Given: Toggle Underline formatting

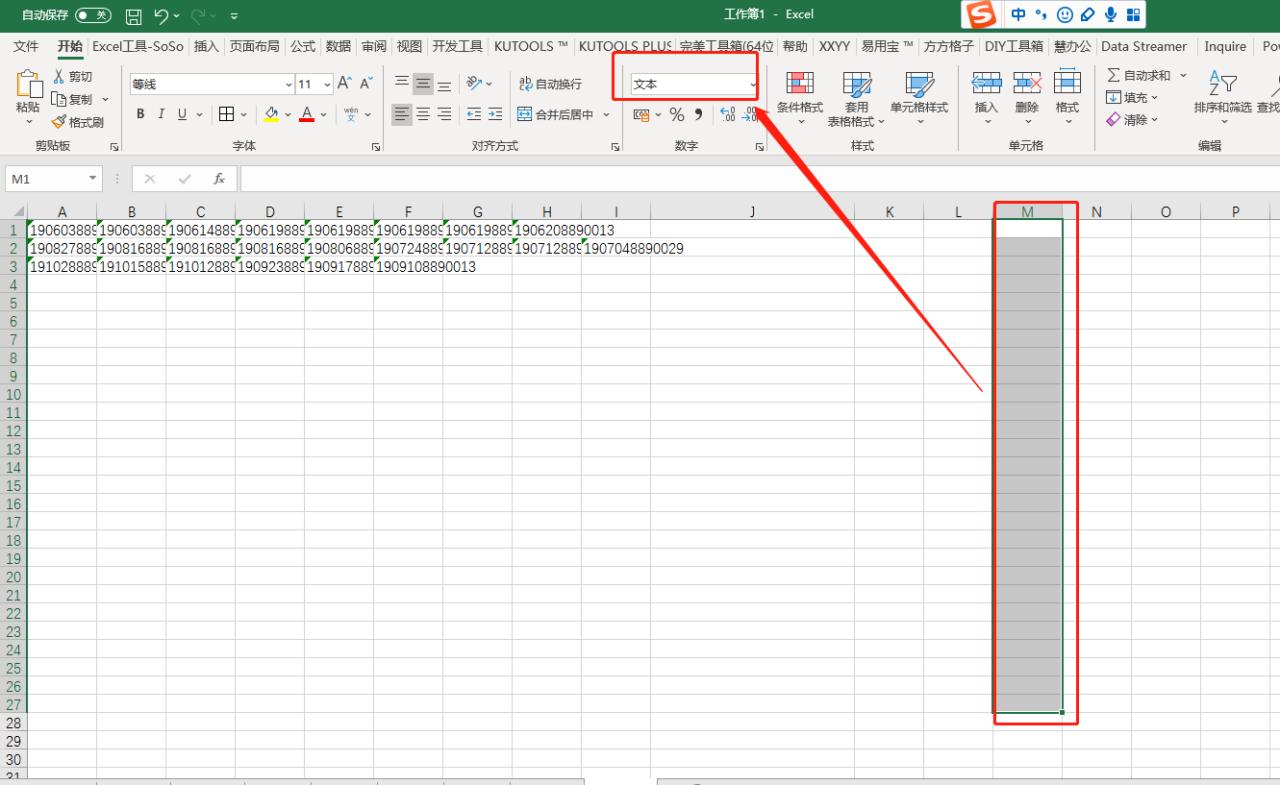Looking at the screenshot, I should [x=182, y=114].
